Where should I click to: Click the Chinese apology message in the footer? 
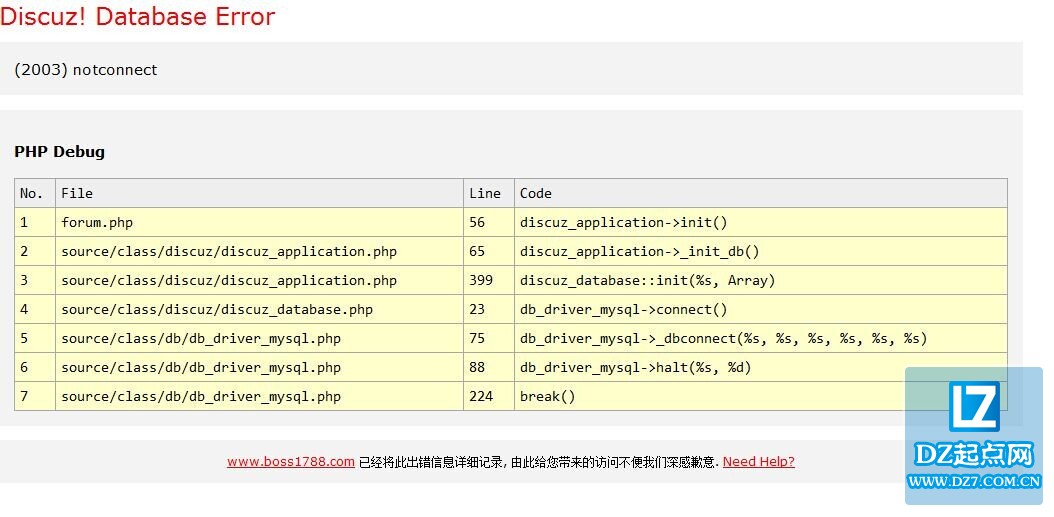coord(538,462)
